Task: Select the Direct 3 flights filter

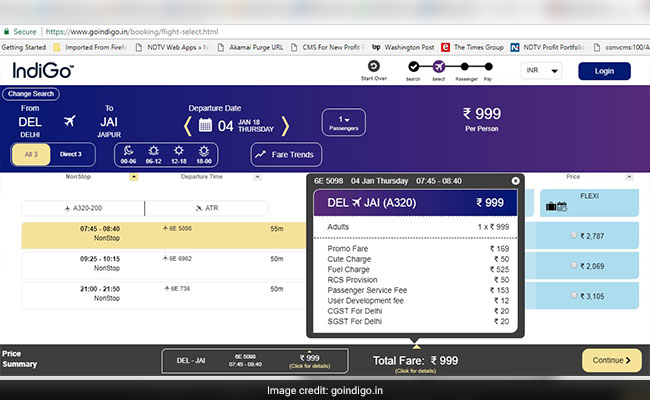Action: (71, 154)
